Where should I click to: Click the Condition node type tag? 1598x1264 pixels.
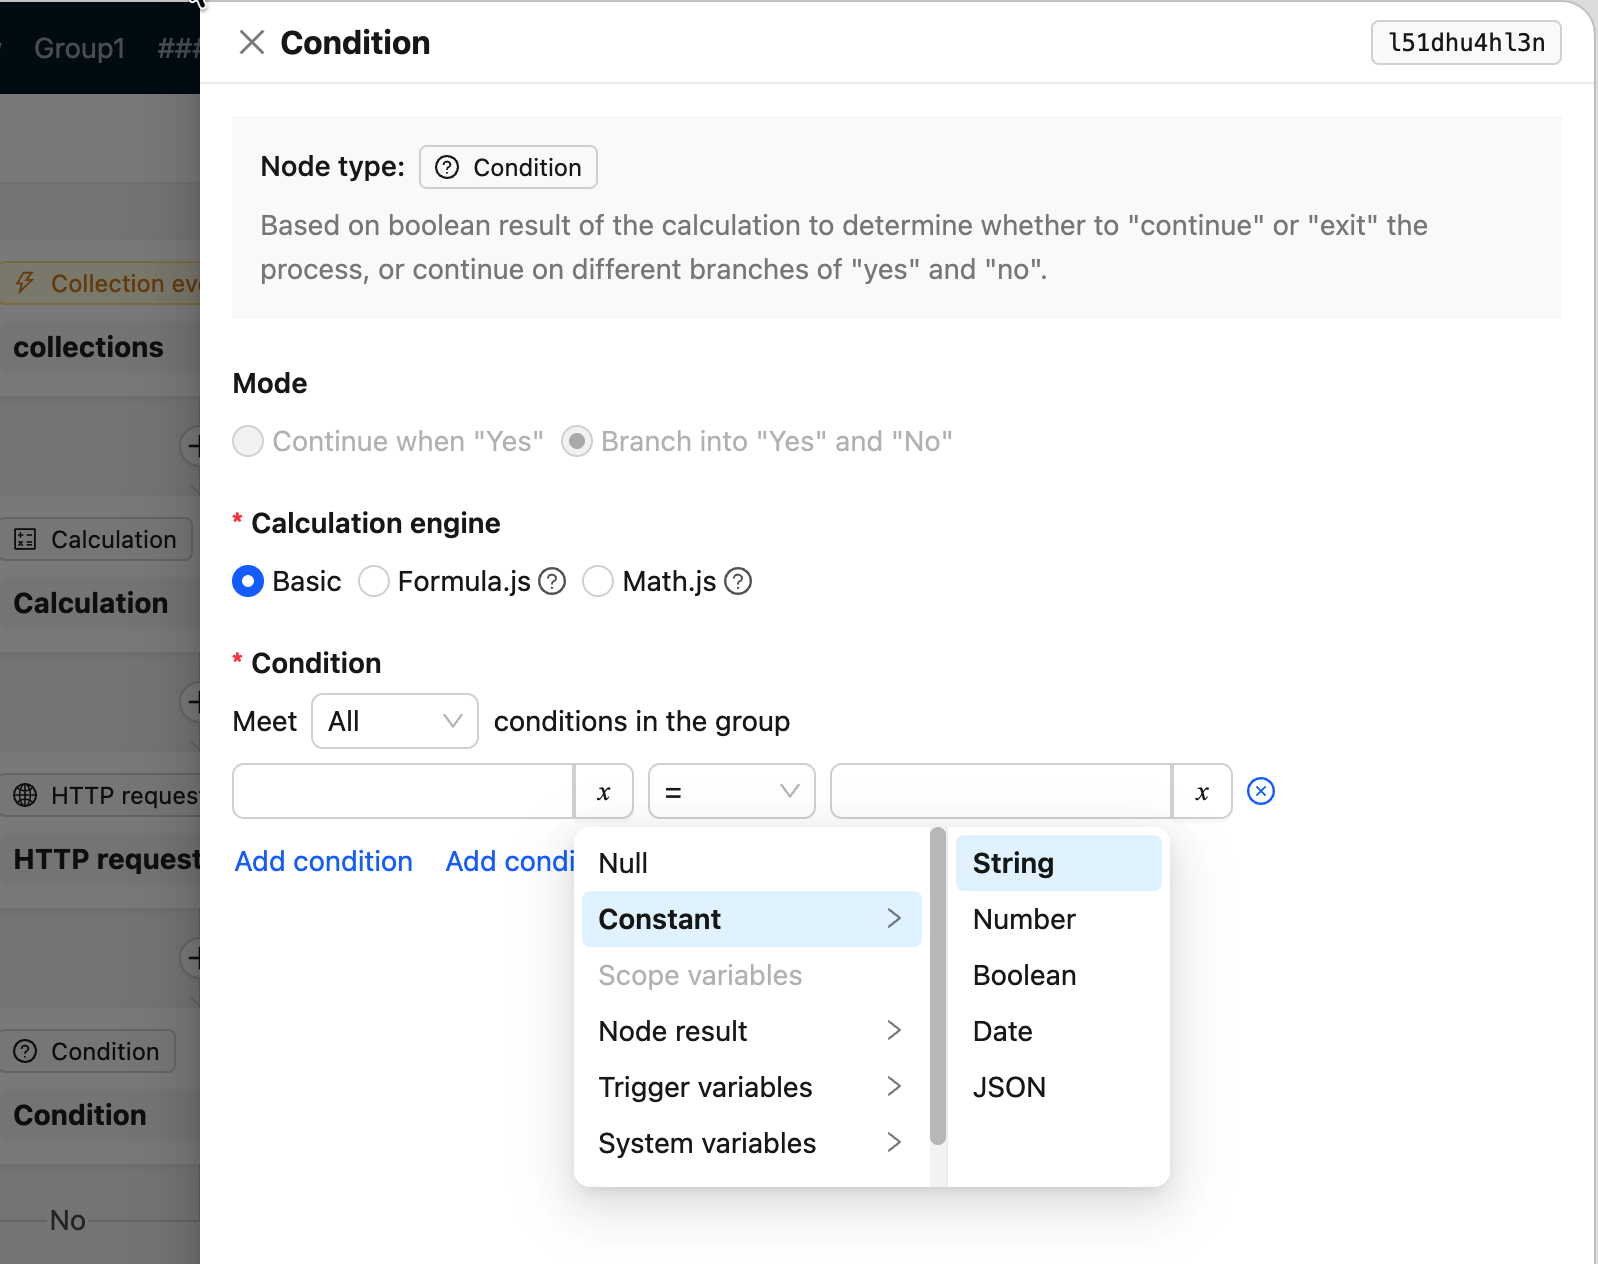tap(508, 167)
